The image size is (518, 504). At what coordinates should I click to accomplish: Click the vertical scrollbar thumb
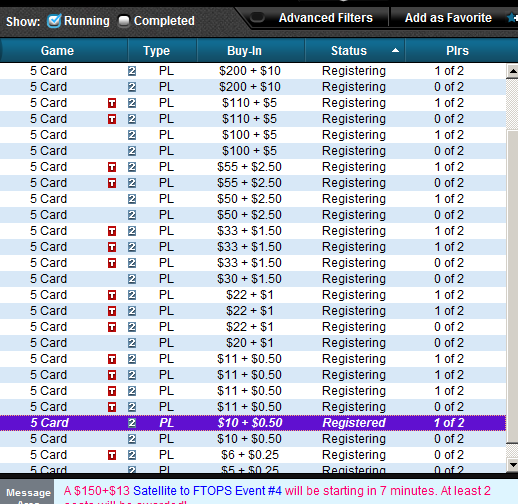[513, 287]
